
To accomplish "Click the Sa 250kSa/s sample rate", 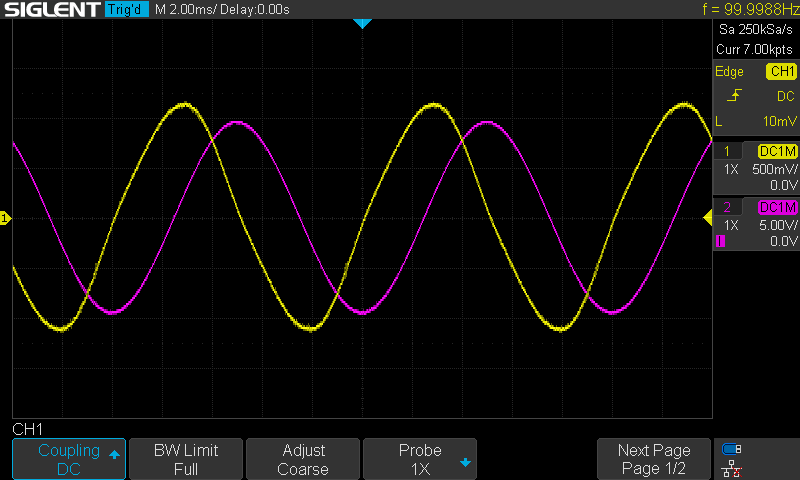I will pyautogui.click(x=756, y=30).
